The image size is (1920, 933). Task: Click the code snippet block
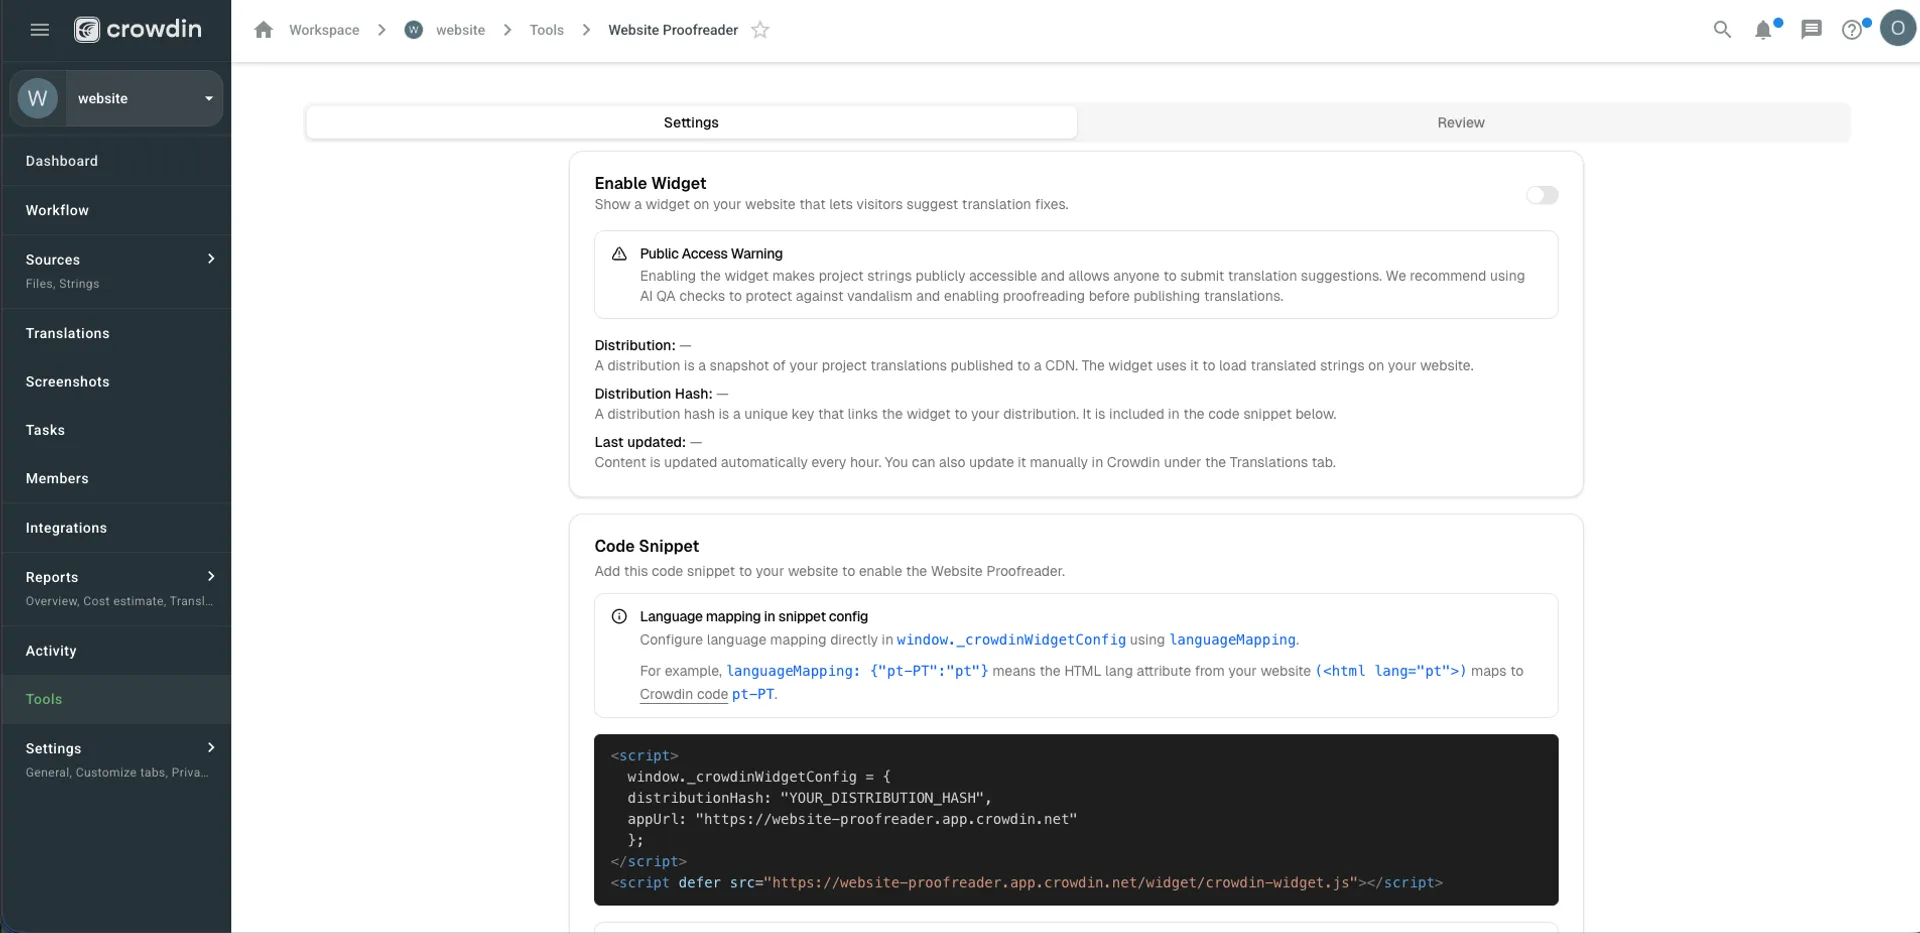pos(1076,820)
